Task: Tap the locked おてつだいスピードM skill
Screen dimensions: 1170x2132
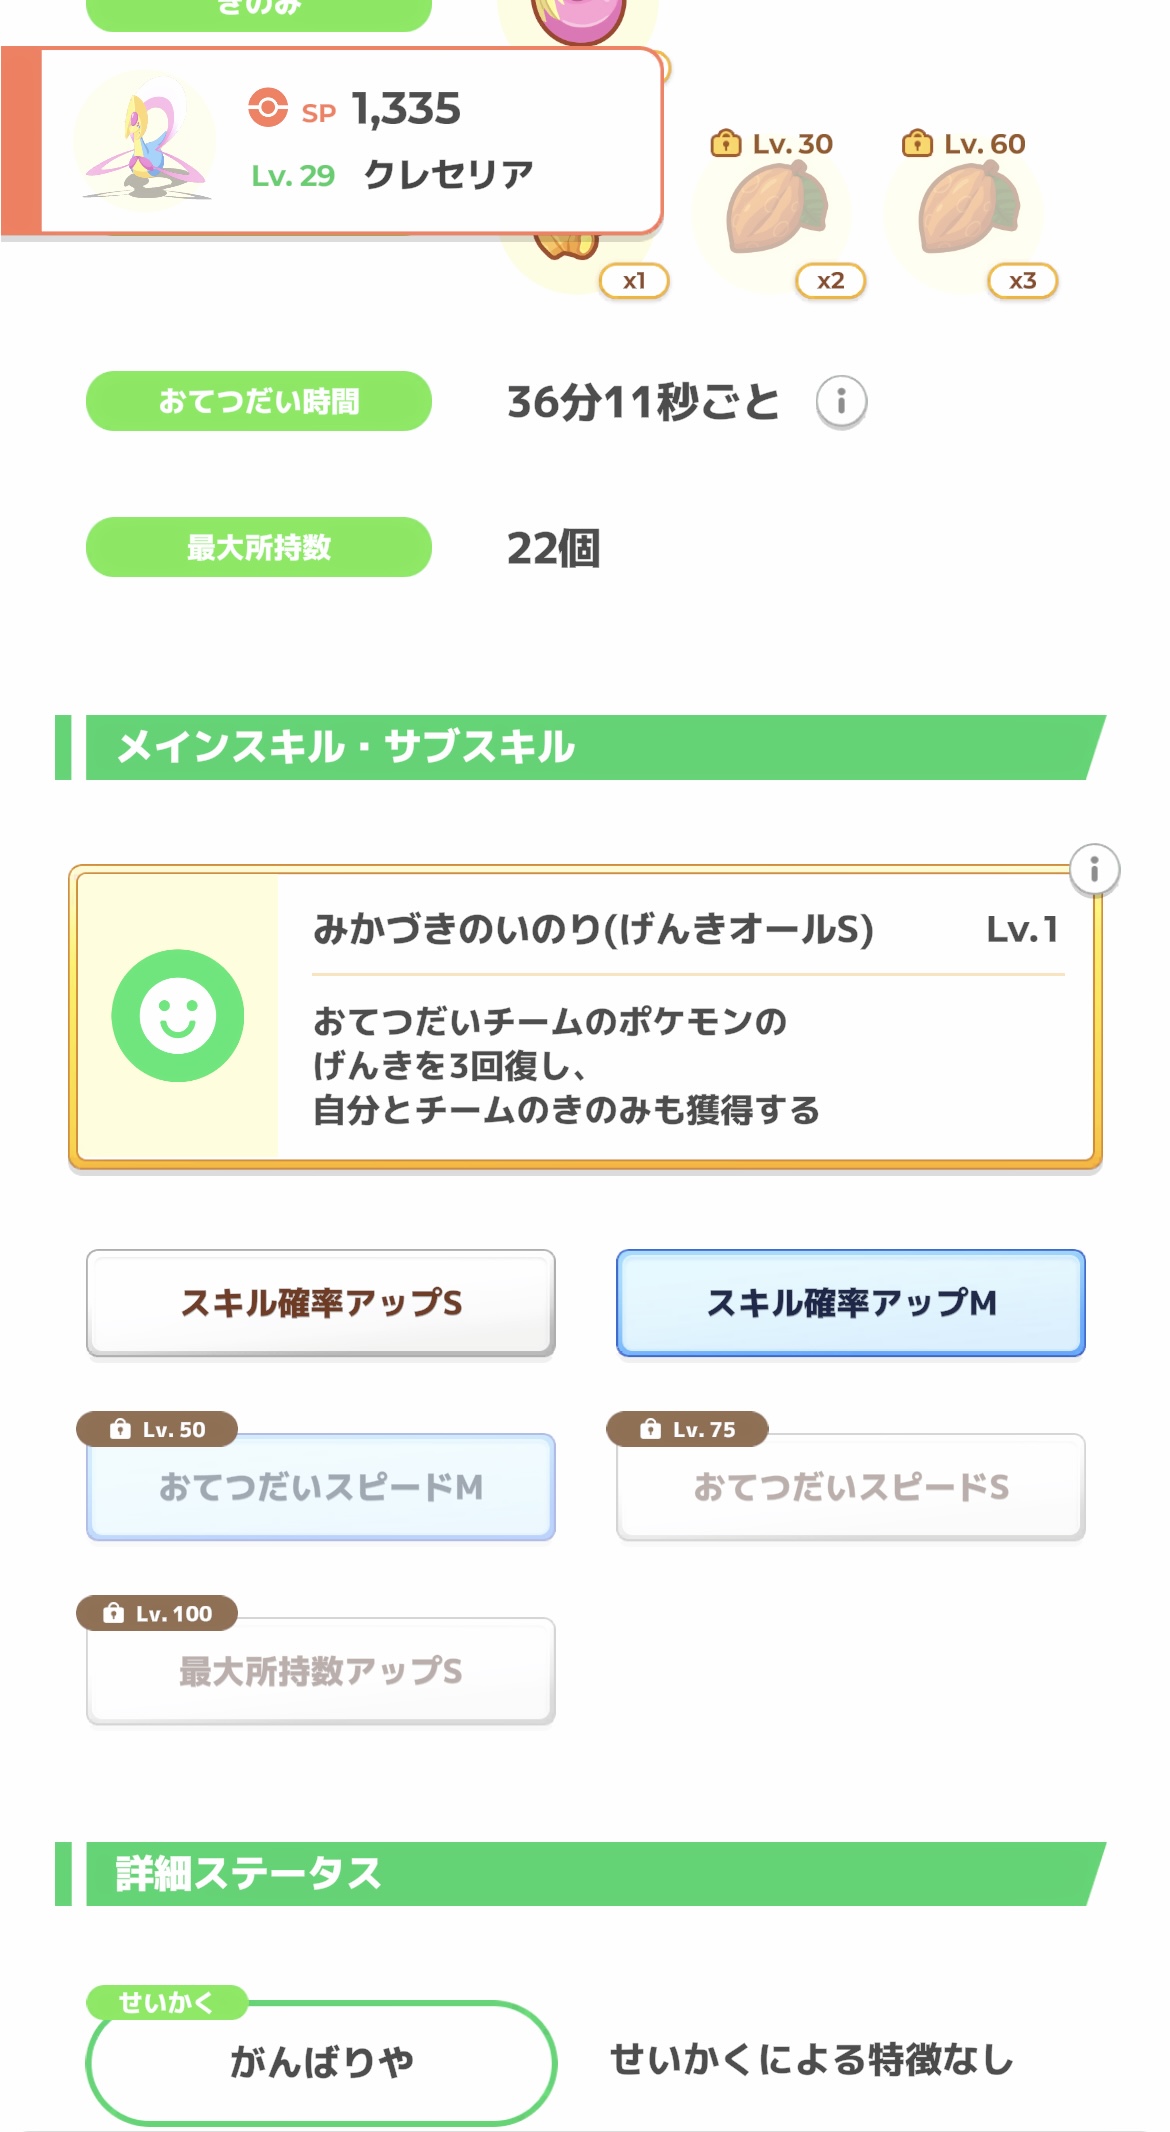Action: coord(321,1487)
